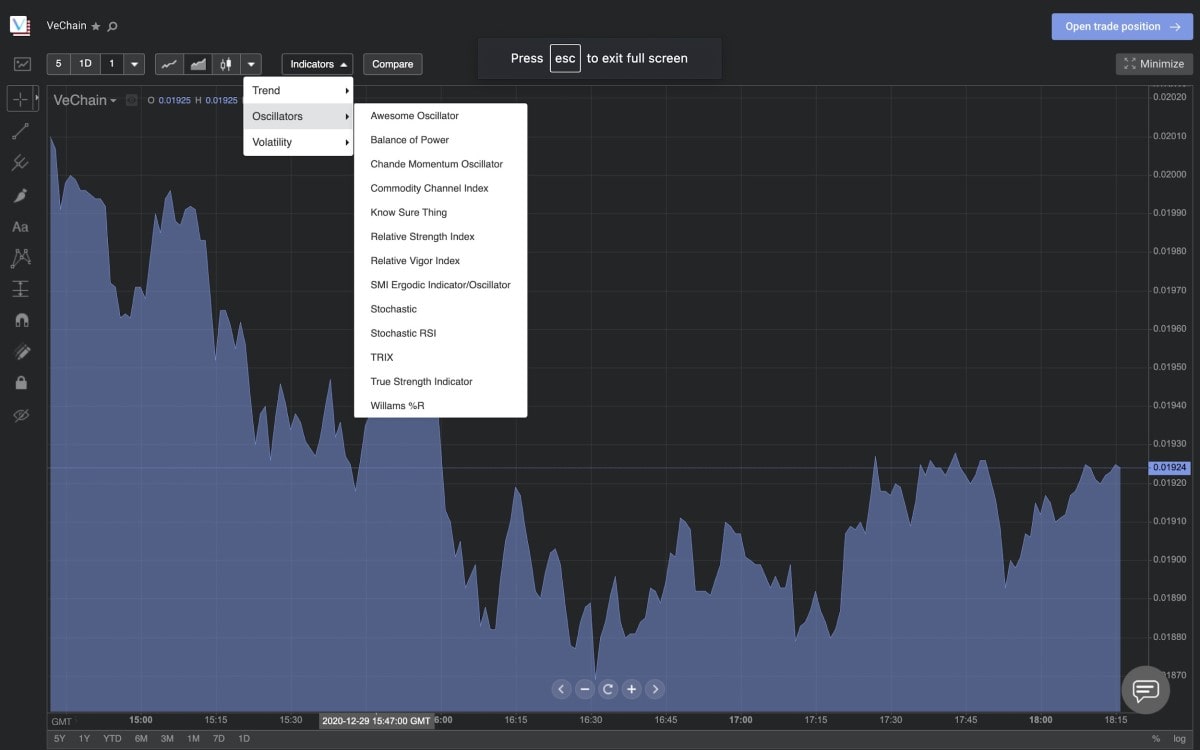
Task: Add the Relative Strength Index indicator
Action: tap(440, 236)
